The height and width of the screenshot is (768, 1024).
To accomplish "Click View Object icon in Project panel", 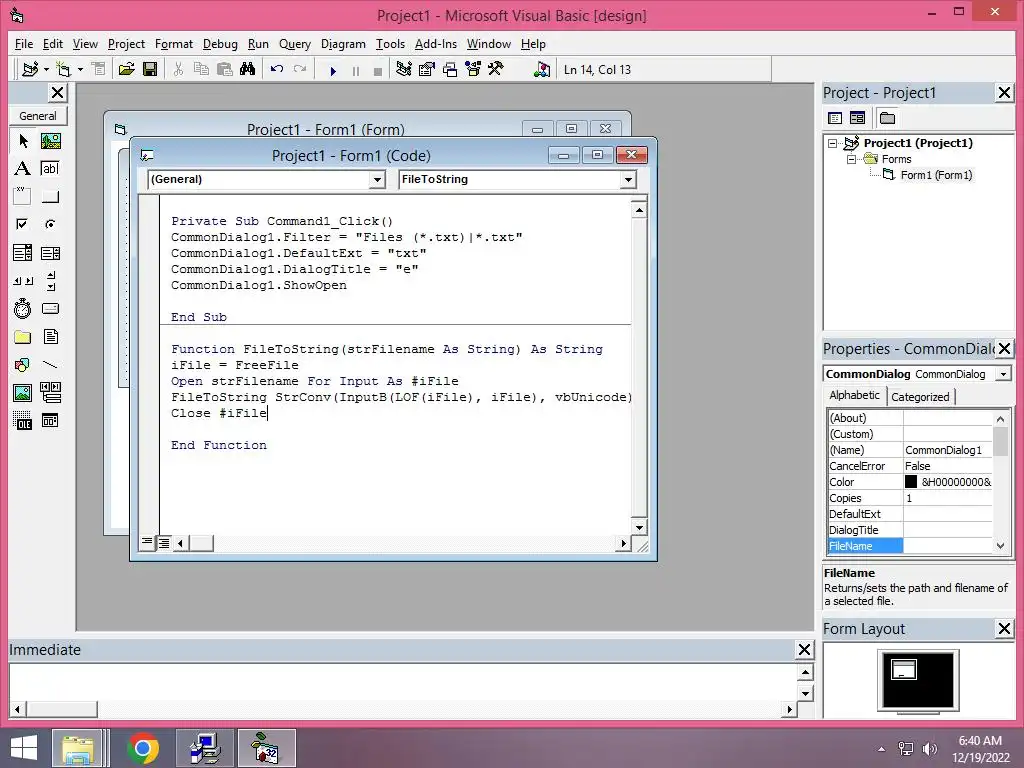I will point(857,118).
